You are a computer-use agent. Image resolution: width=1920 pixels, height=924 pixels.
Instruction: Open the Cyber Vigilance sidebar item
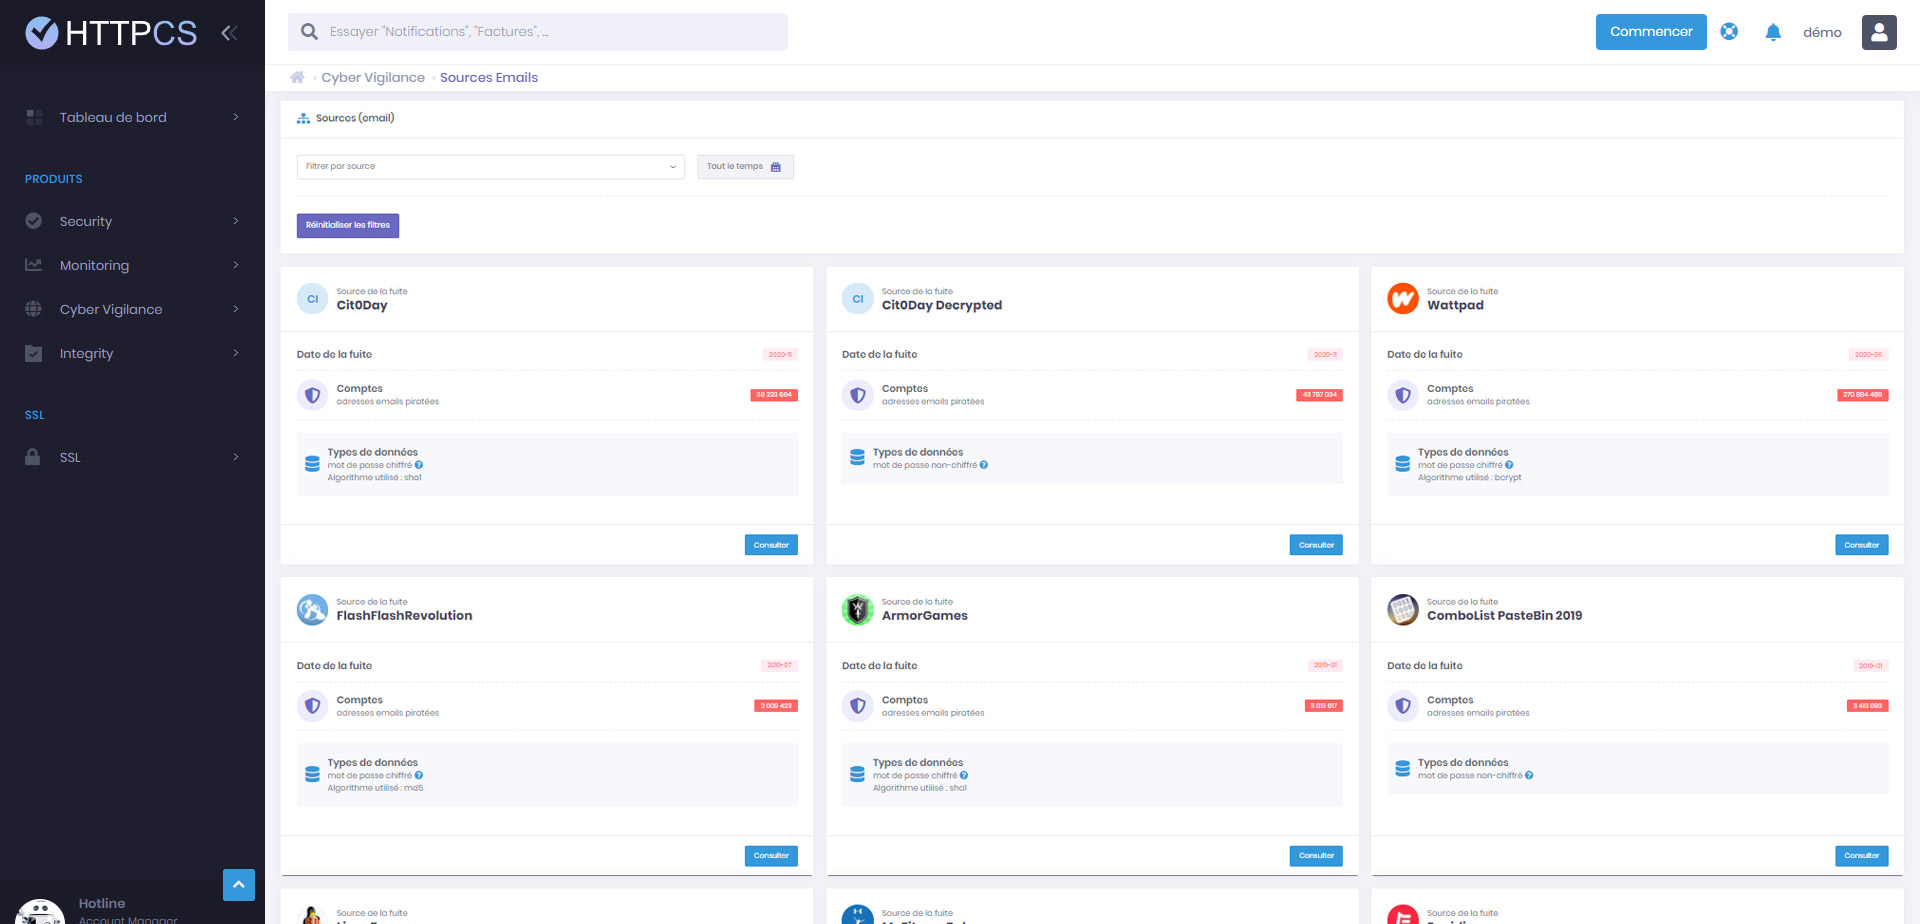[132, 309]
